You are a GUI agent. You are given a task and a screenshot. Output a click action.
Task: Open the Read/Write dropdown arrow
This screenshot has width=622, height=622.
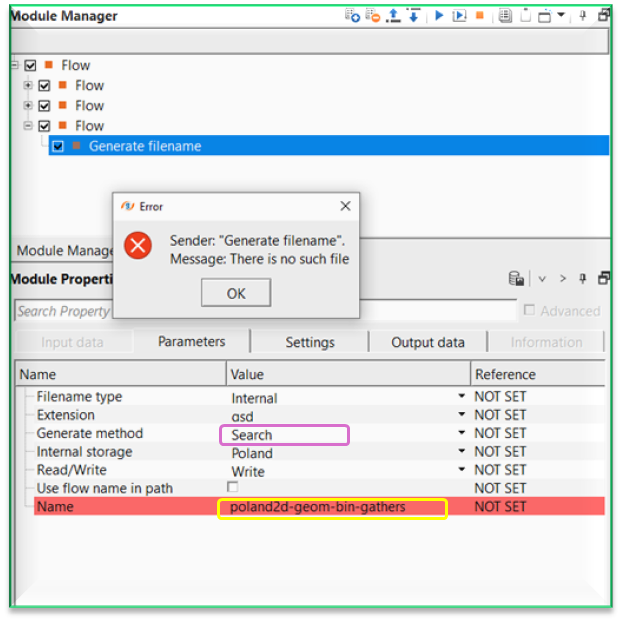coord(461,469)
